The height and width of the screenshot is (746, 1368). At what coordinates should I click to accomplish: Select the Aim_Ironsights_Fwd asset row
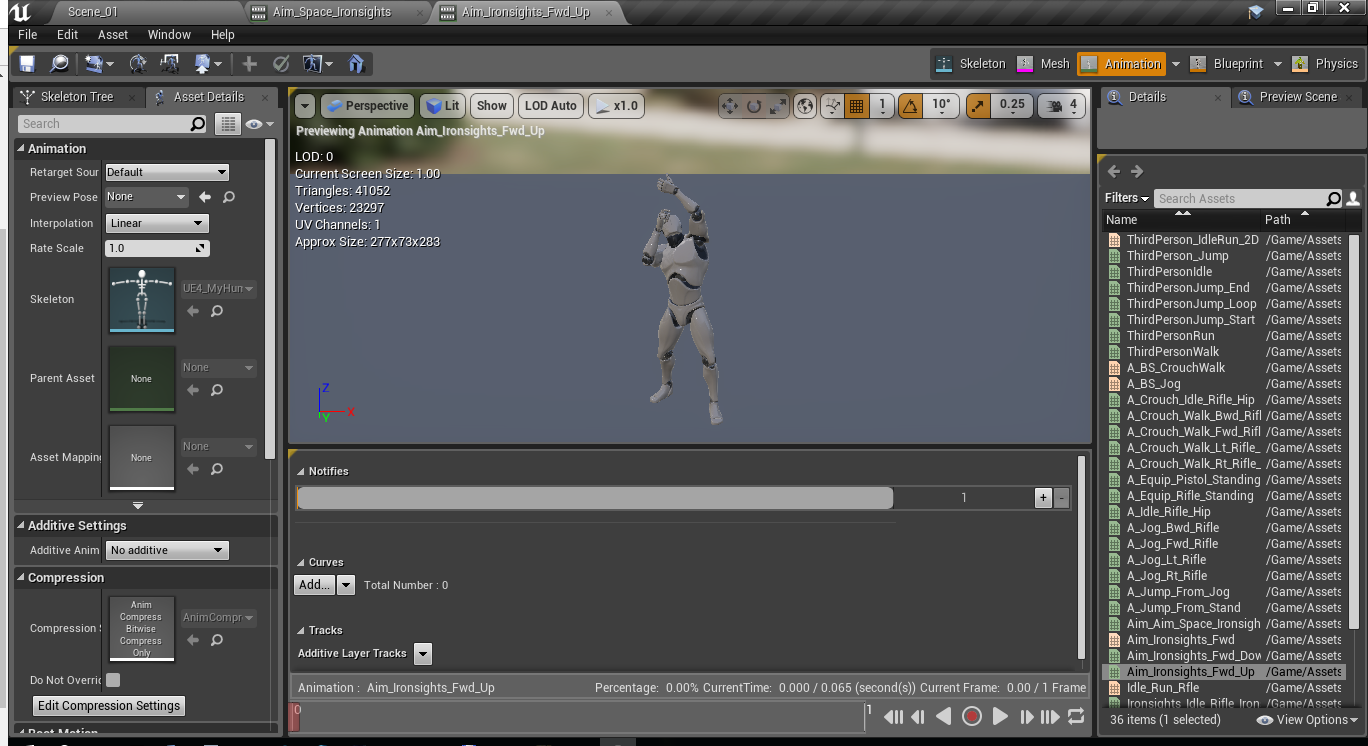[1225, 640]
